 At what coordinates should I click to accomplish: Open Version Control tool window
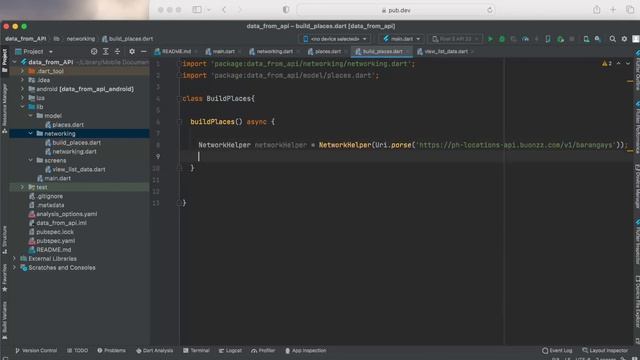click(36, 350)
